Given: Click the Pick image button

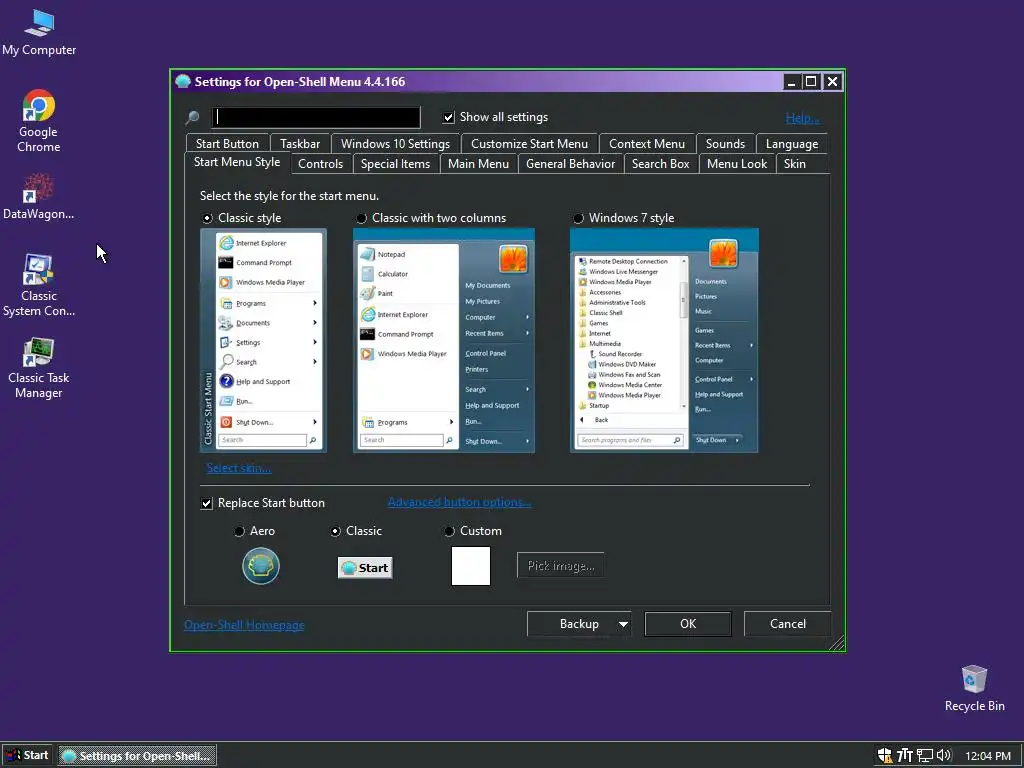Looking at the screenshot, I should coord(561,566).
